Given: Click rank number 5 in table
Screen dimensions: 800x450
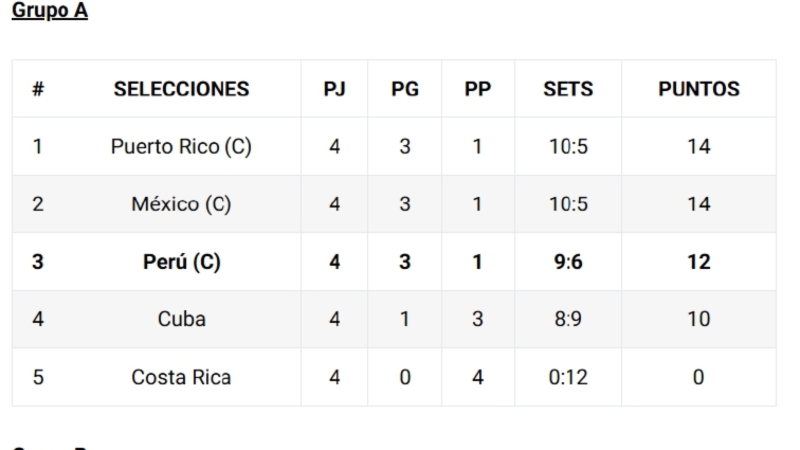Looking at the screenshot, I should (x=38, y=378).
